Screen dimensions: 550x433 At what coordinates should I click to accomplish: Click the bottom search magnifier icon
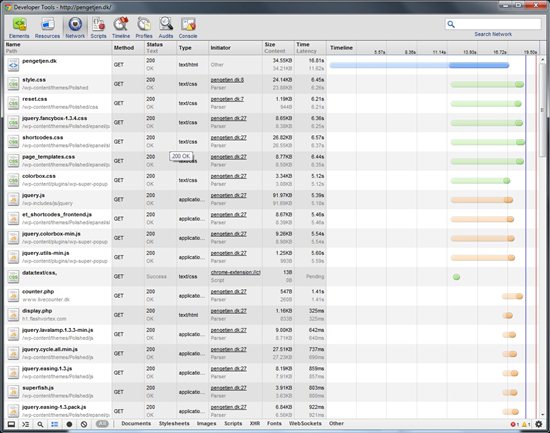tap(40, 424)
